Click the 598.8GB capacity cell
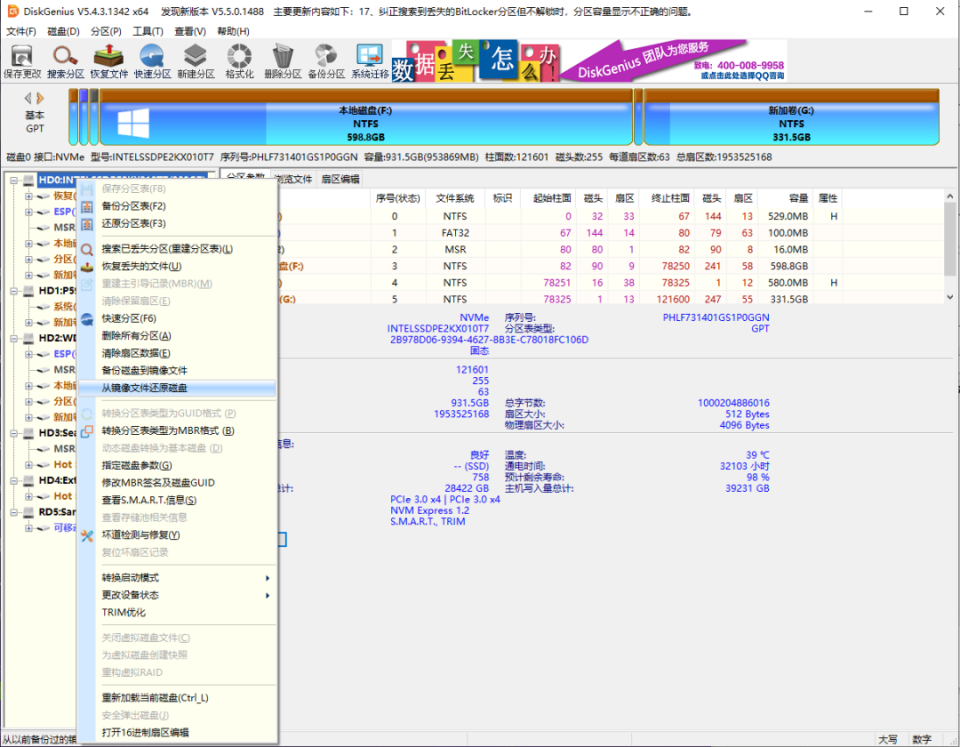 pos(788,266)
